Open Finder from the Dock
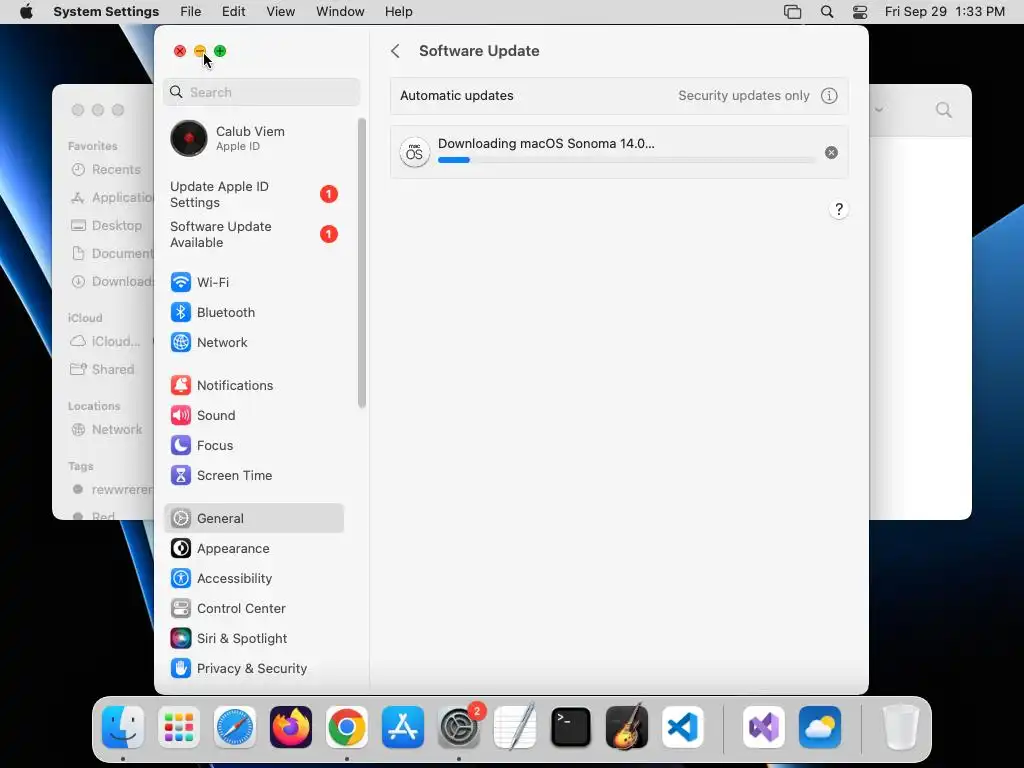The width and height of the screenshot is (1024, 768). pyautogui.click(x=123, y=727)
